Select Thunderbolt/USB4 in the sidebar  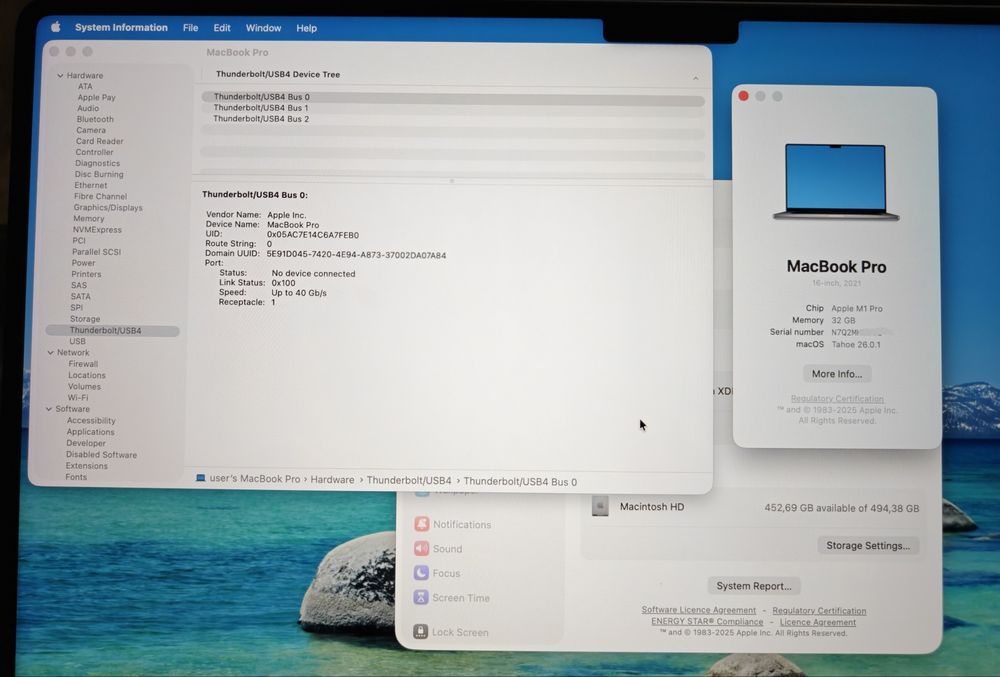(x=112, y=331)
